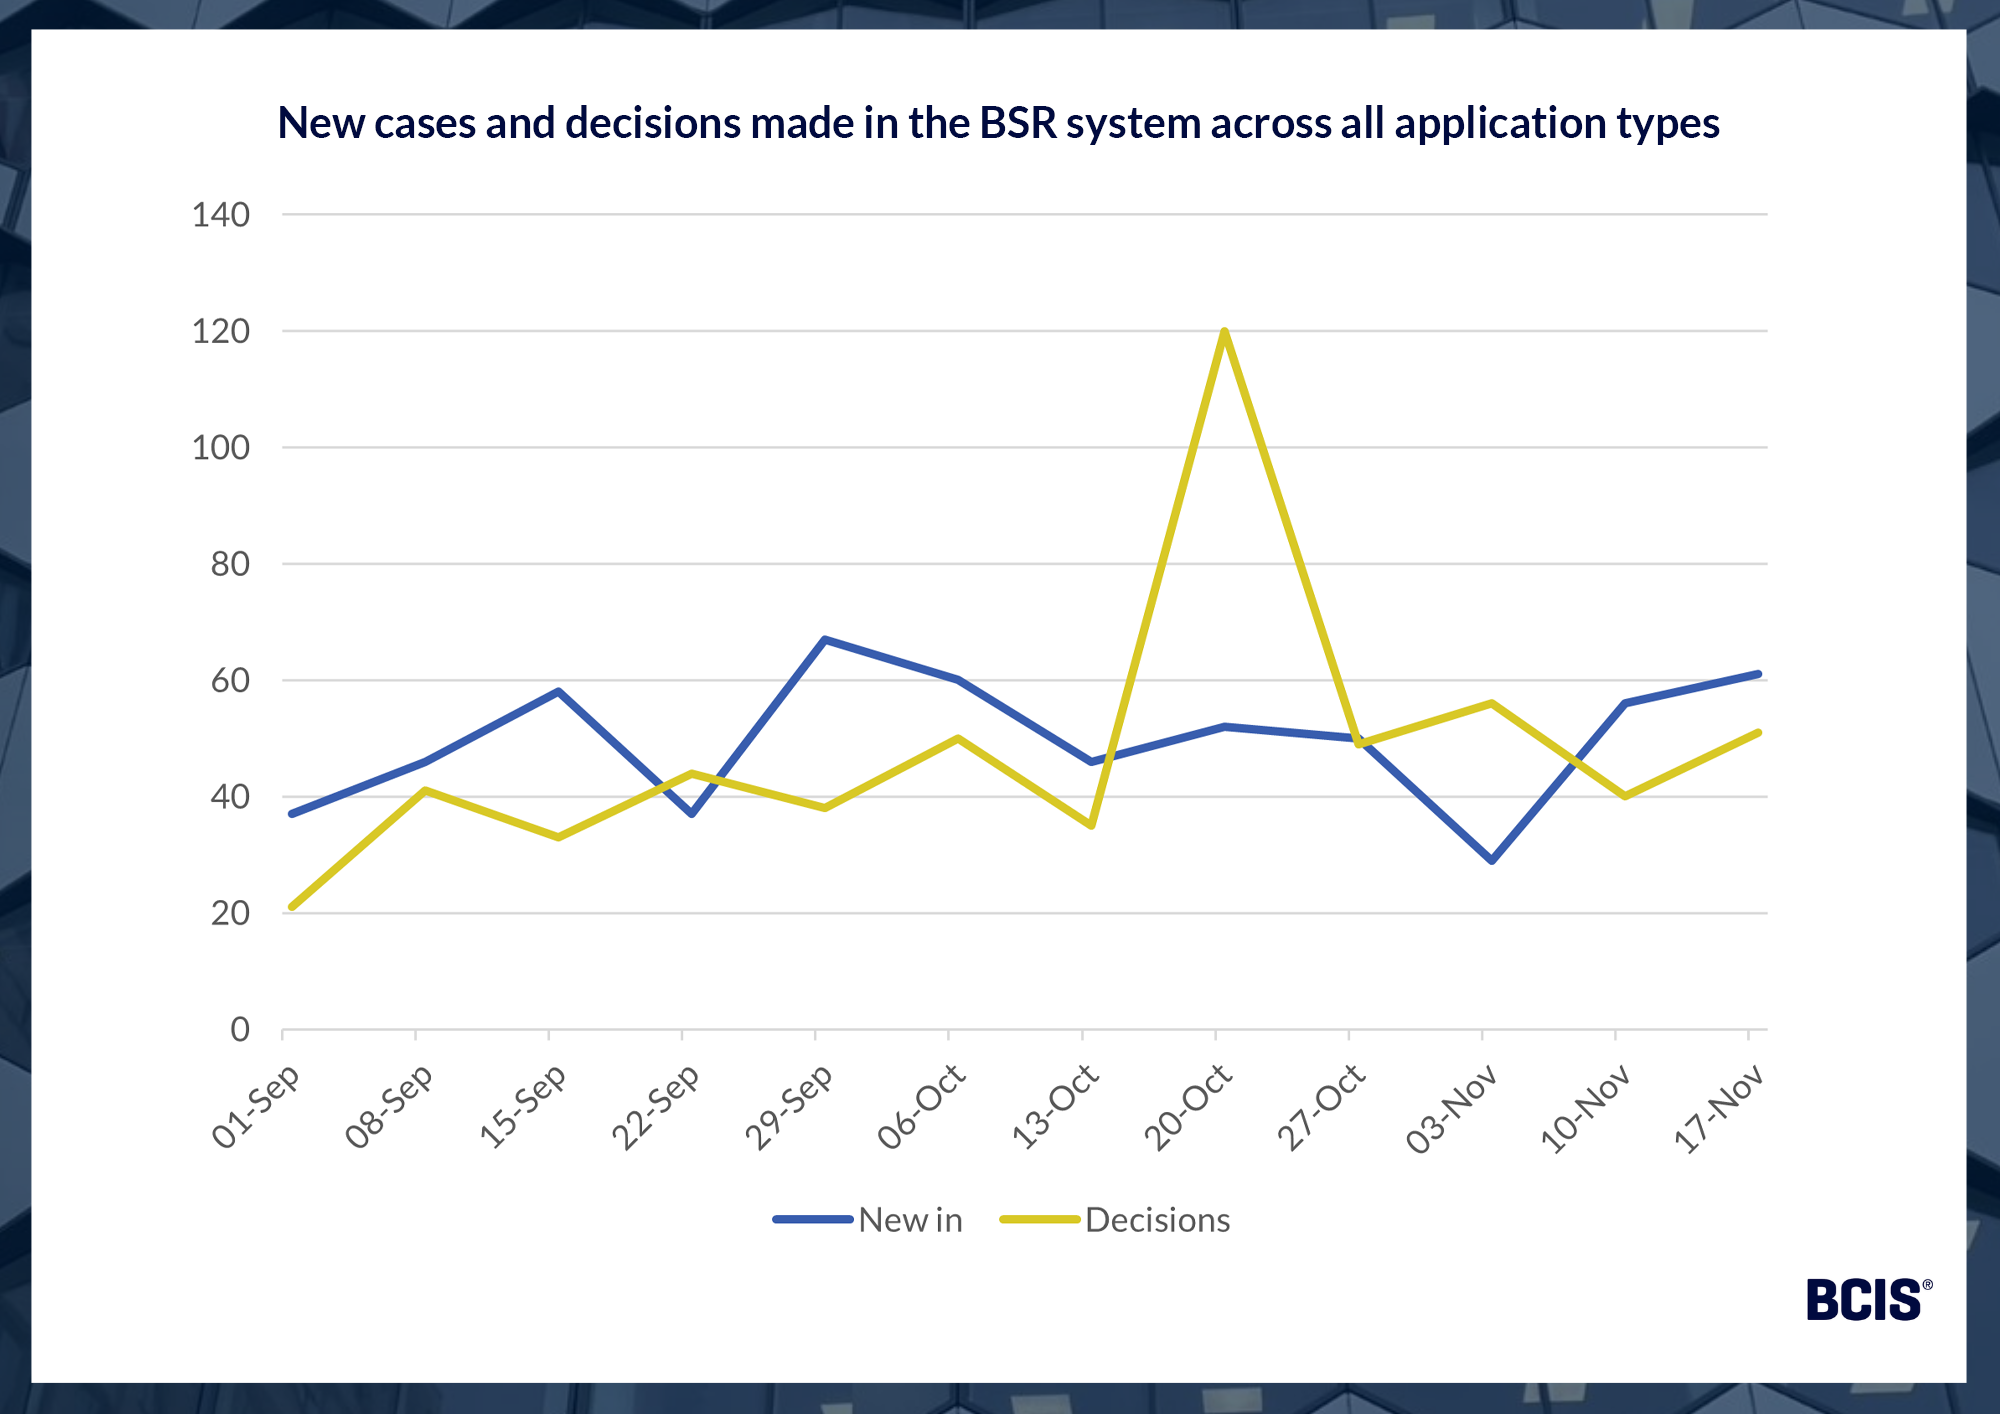The height and width of the screenshot is (1414, 2000).
Task: Click the New in legend label
Action: click(x=910, y=1220)
